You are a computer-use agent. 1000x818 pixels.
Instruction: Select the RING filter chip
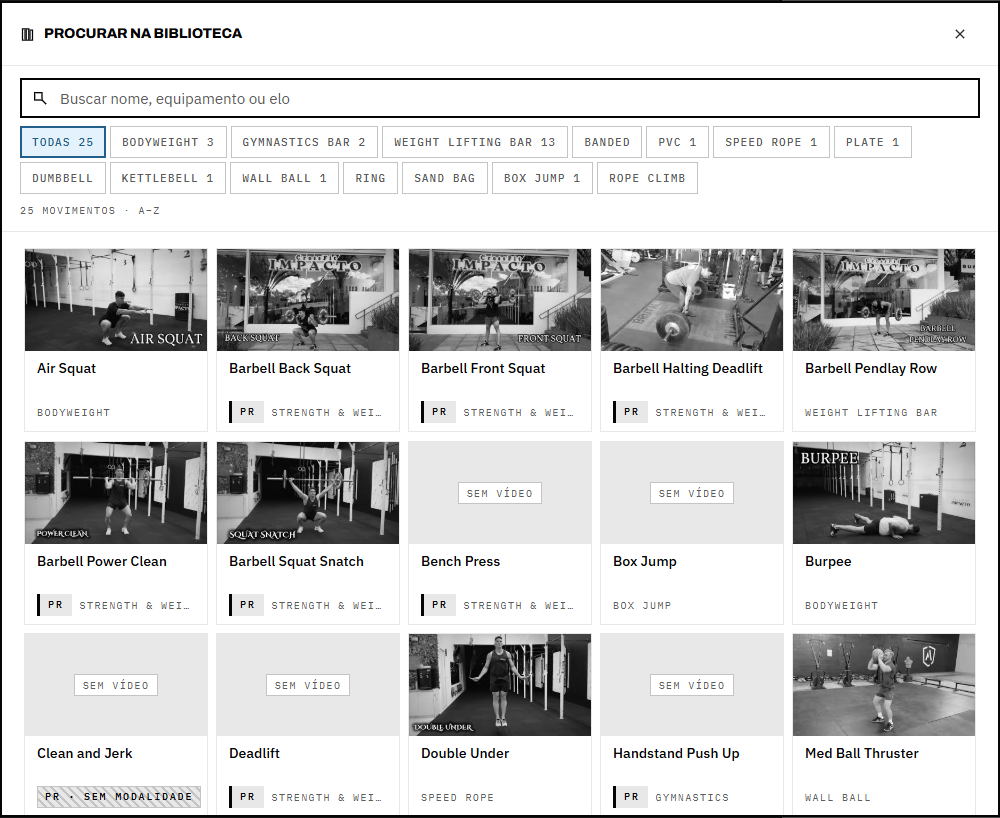coord(370,178)
